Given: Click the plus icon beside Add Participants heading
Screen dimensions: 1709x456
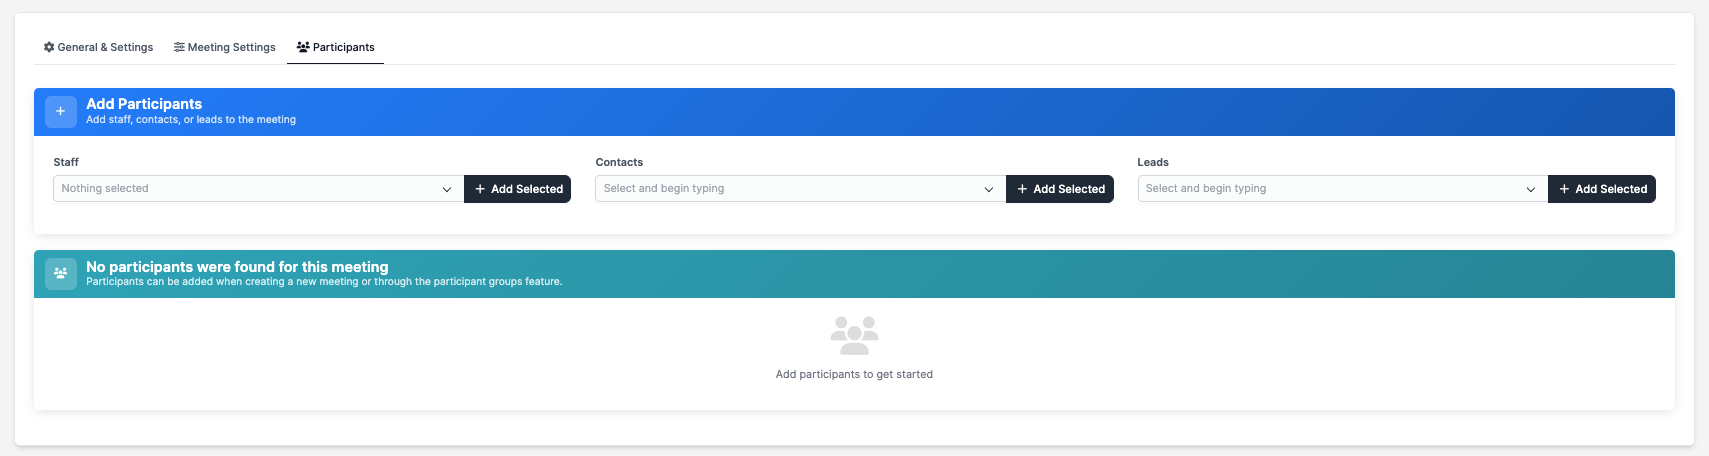Looking at the screenshot, I should (x=60, y=111).
